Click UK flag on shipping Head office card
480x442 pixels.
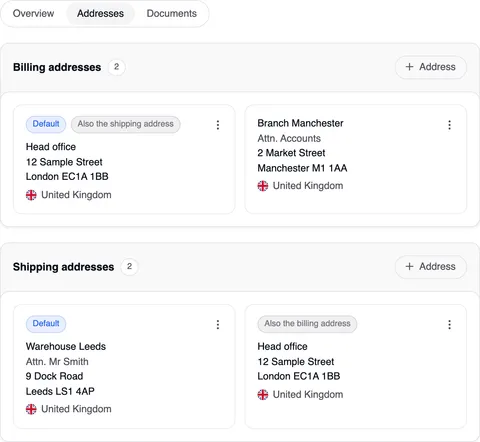point(263,395)
